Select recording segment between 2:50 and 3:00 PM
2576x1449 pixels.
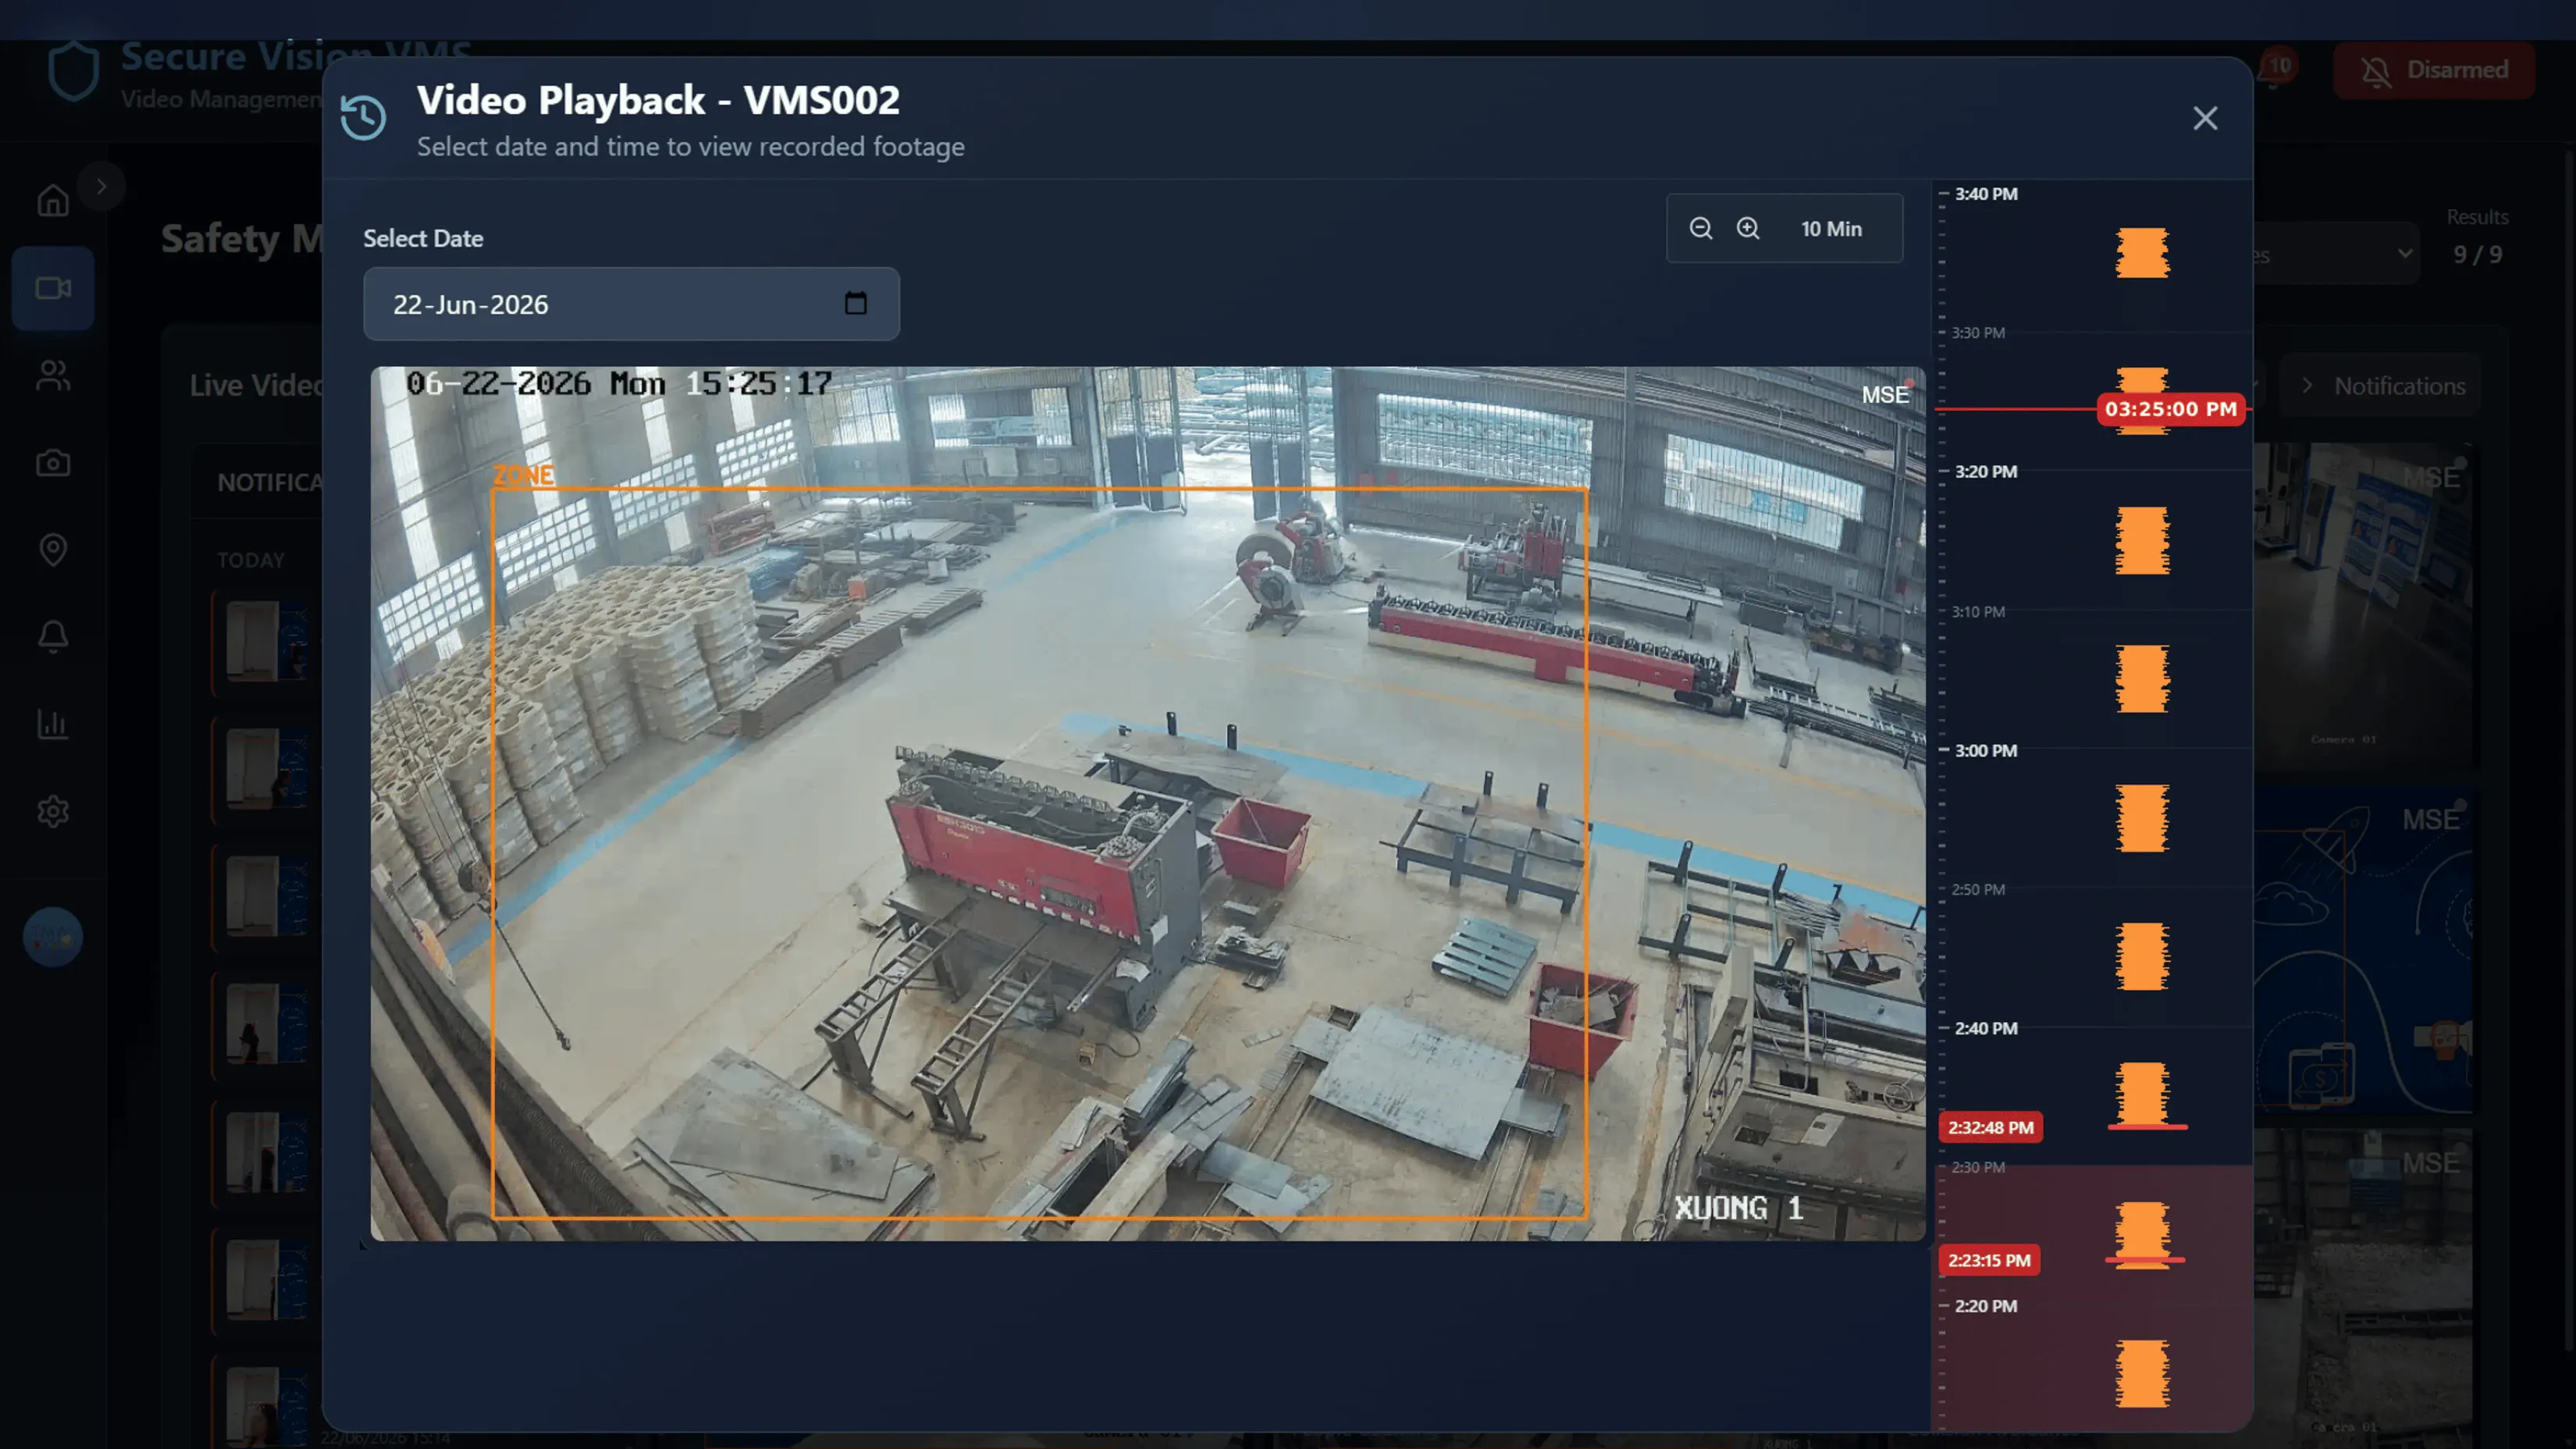(2142, 818)
